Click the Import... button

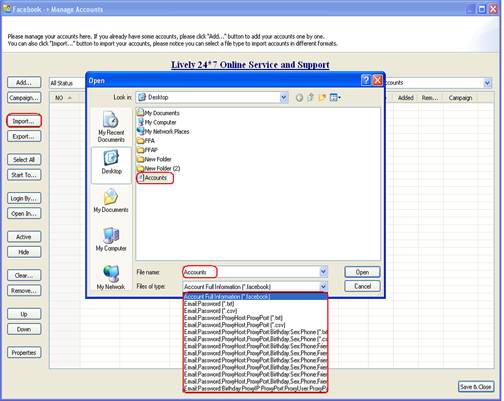click(24, 121)
